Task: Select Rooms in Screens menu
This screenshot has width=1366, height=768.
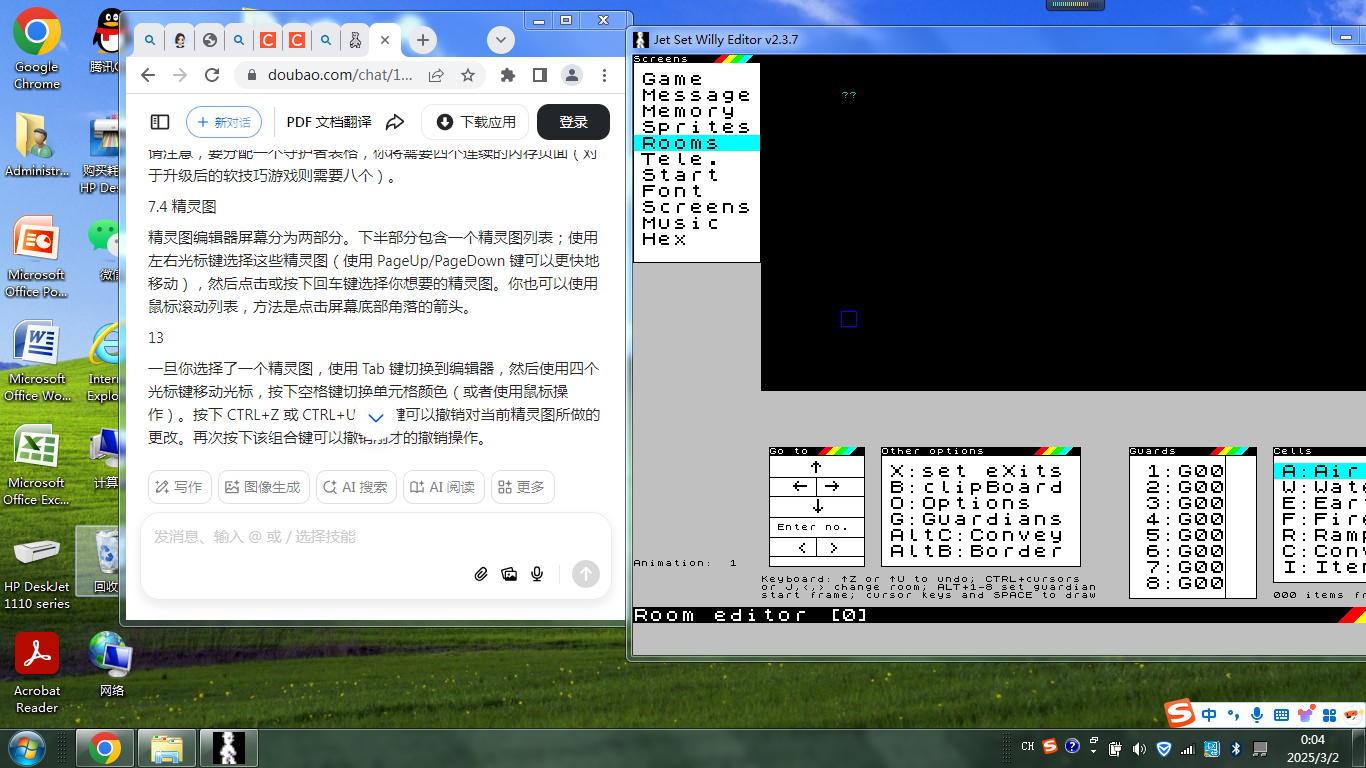Action: (697, 143)
